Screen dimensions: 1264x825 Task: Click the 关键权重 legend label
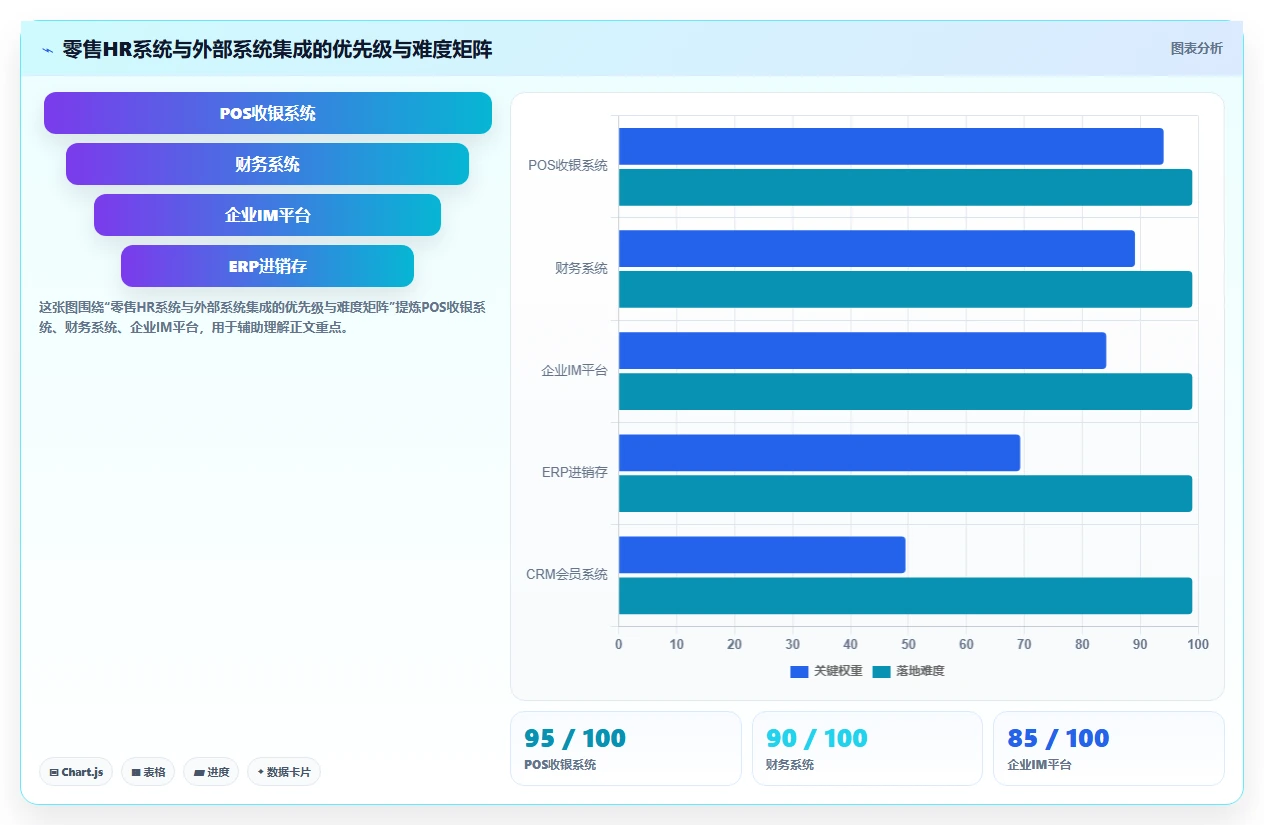[x=838, y=671]
